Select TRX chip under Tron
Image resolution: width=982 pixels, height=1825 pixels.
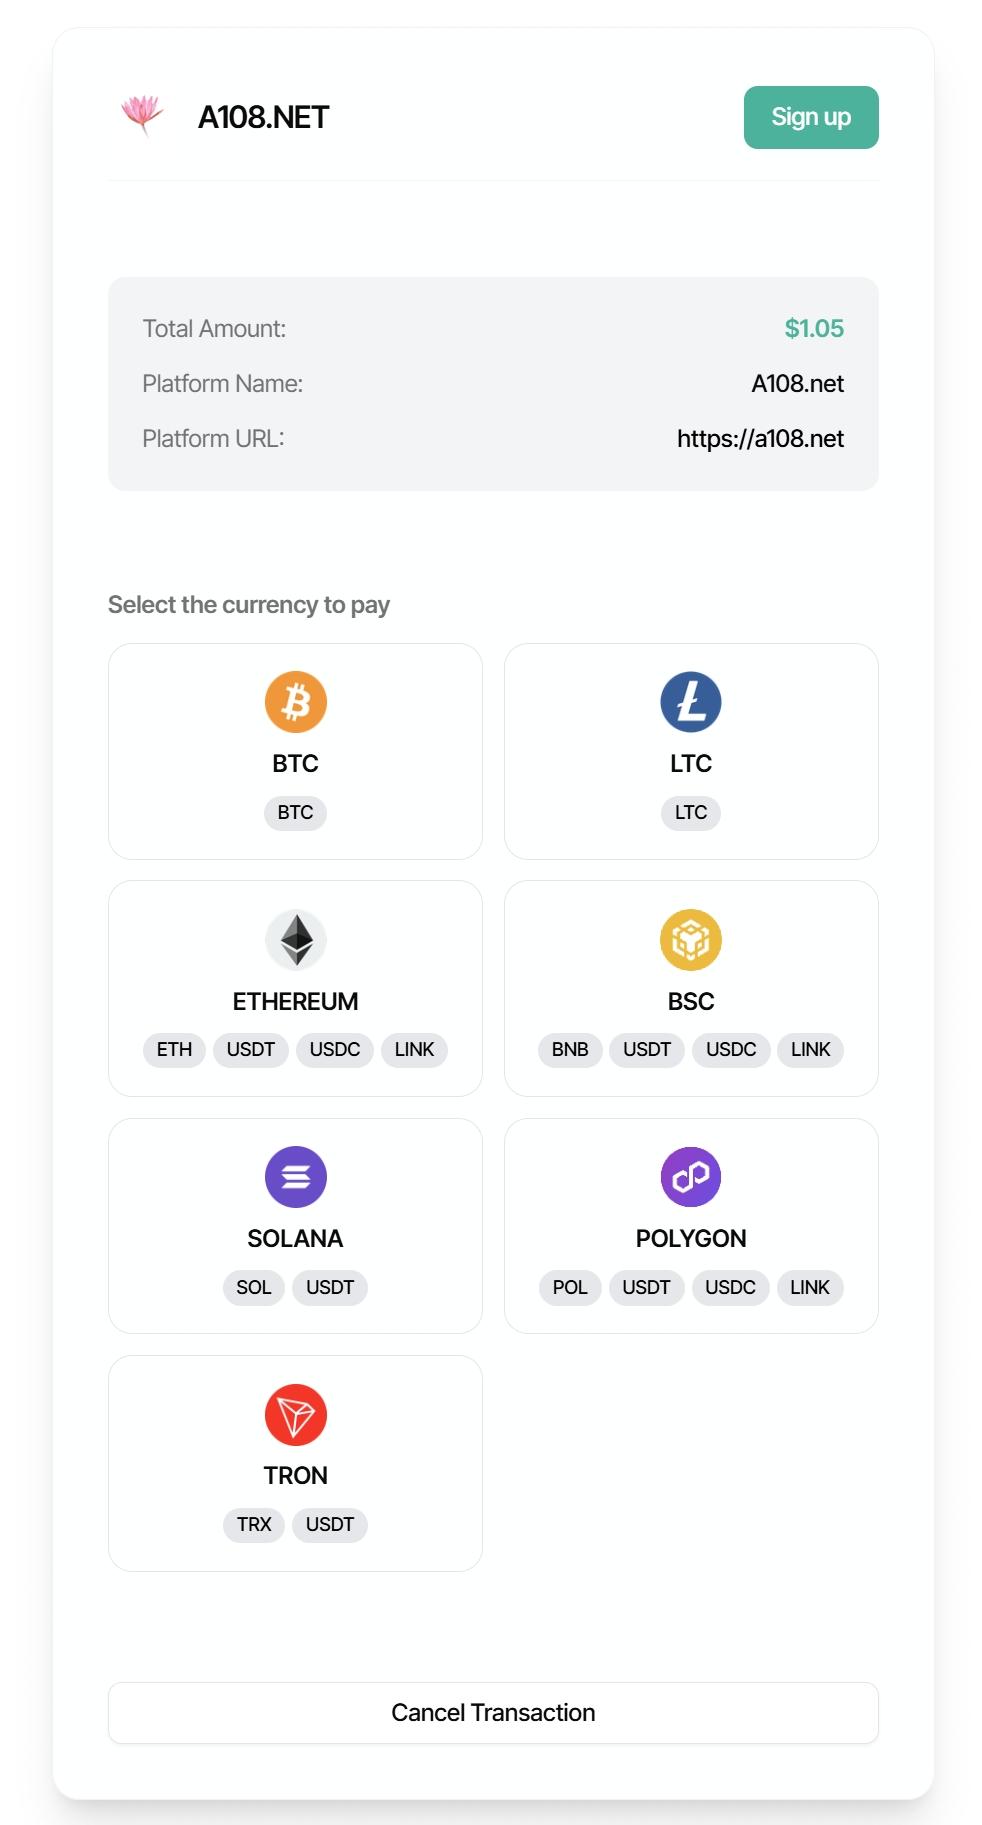254,1525
